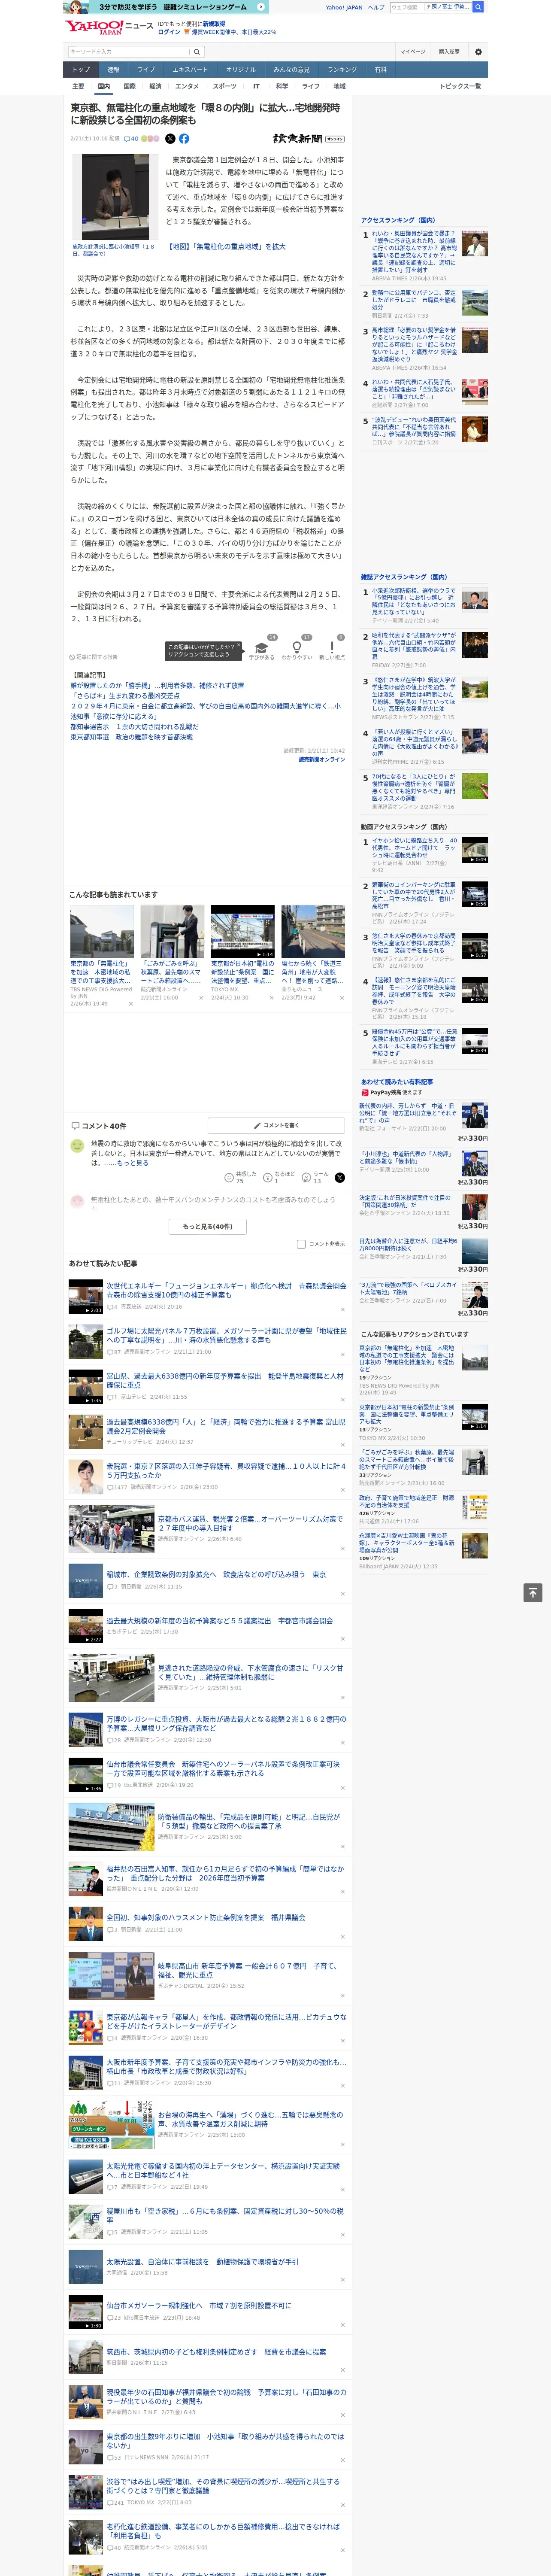Open the article comment count bubble 40
The image size is (551, 2576).
(x=131, y=139)
